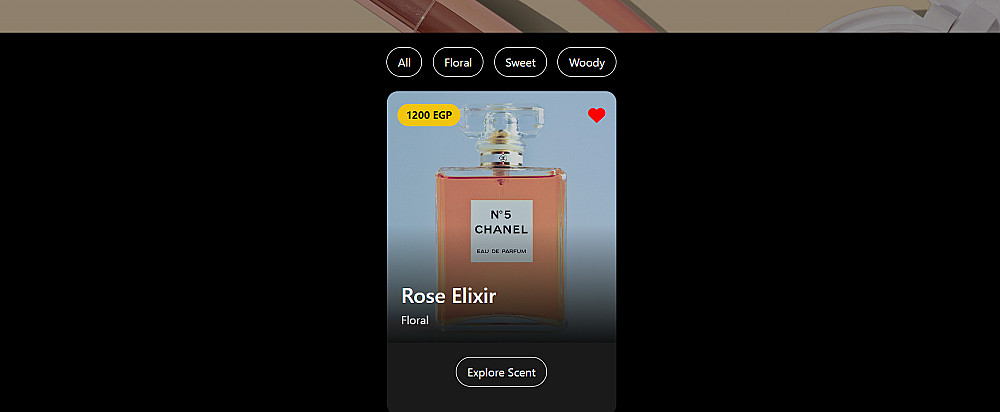Switch to the Woody filter
Image resolution: width=1000 pixels, height=412 pixels.
[587, 62]
